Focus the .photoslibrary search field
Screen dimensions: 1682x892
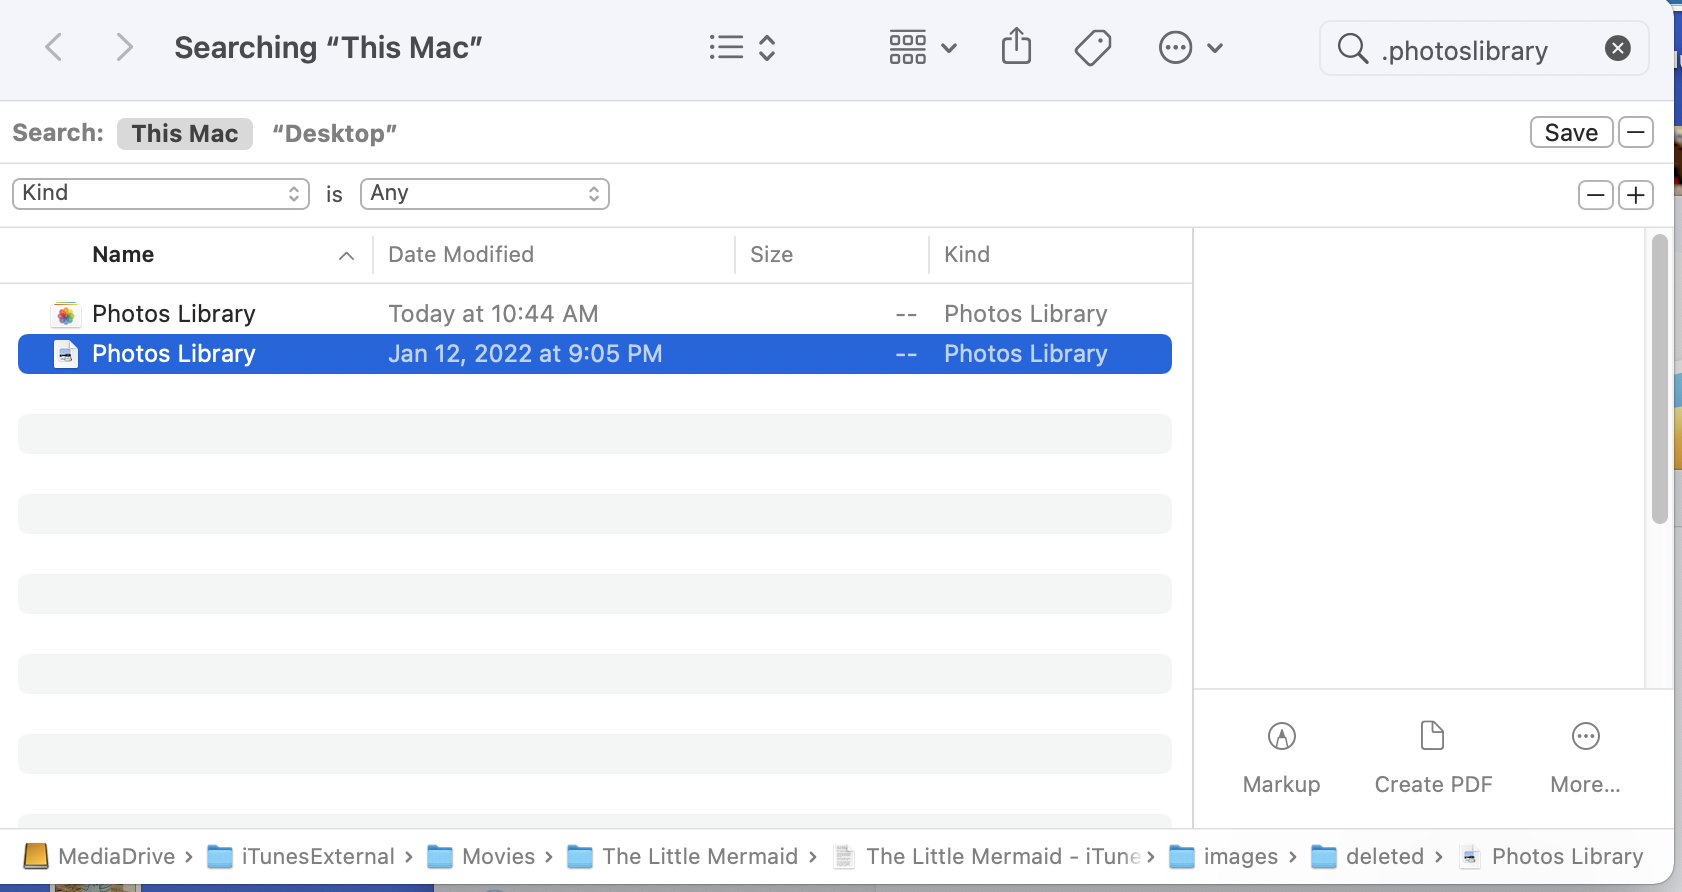pyautogui.click(x=1484, y=48)
